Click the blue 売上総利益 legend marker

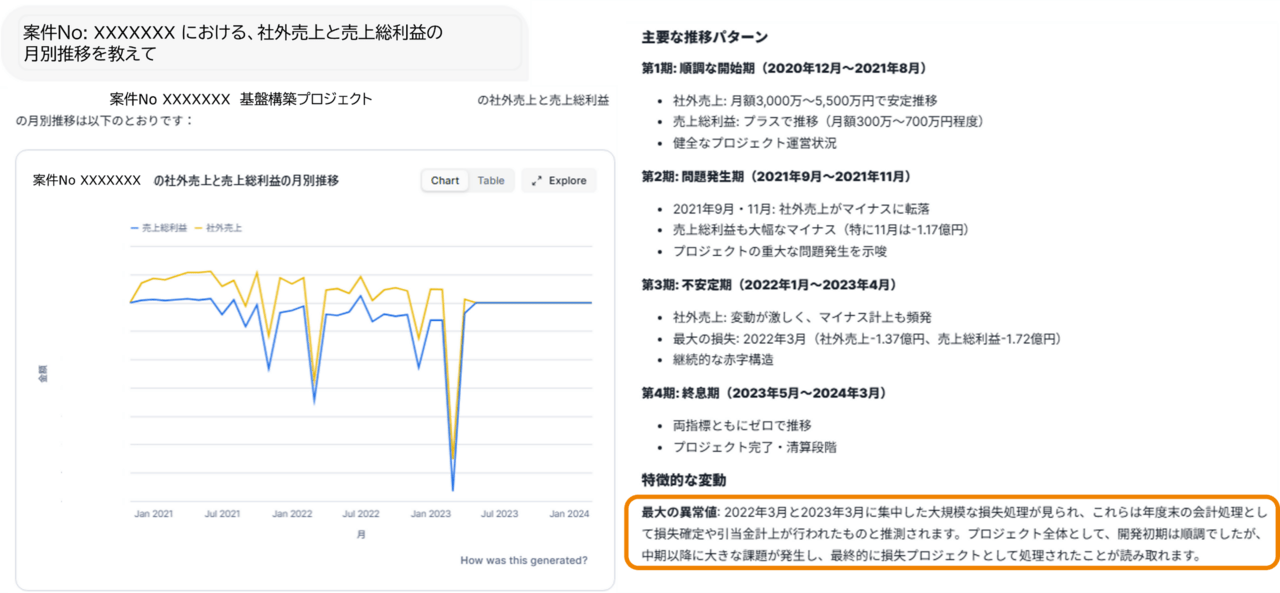pos(135,228)
